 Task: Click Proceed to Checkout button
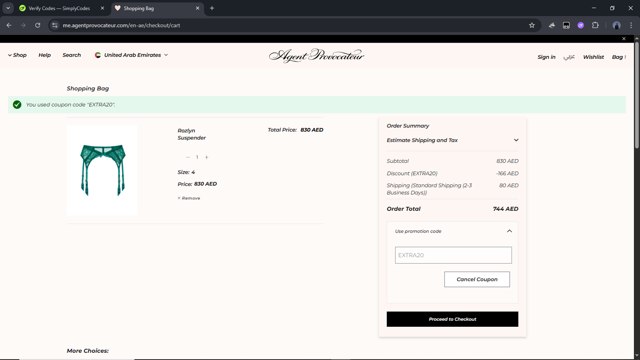pyautogui.click(x=452, y=319)
